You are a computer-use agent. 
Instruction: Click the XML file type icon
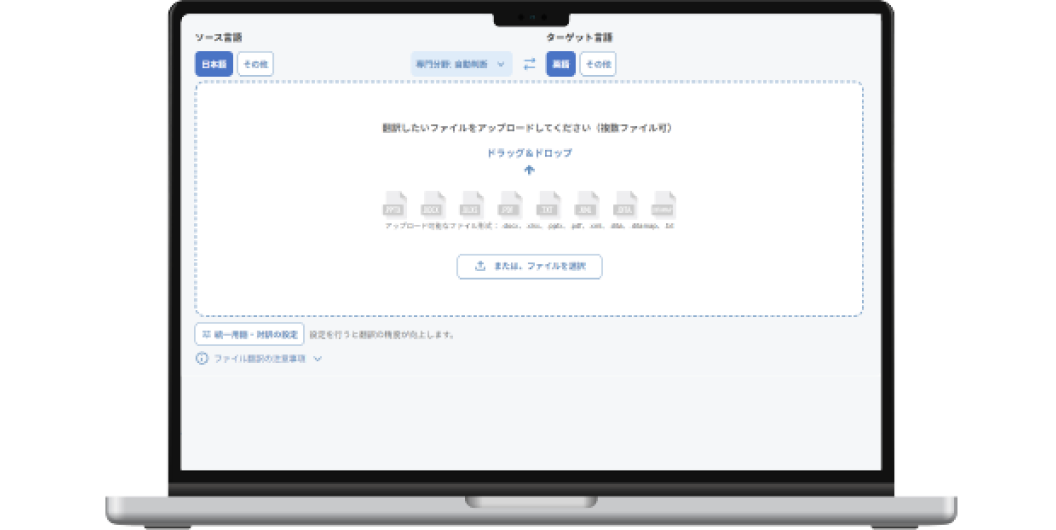pos(587,205)
